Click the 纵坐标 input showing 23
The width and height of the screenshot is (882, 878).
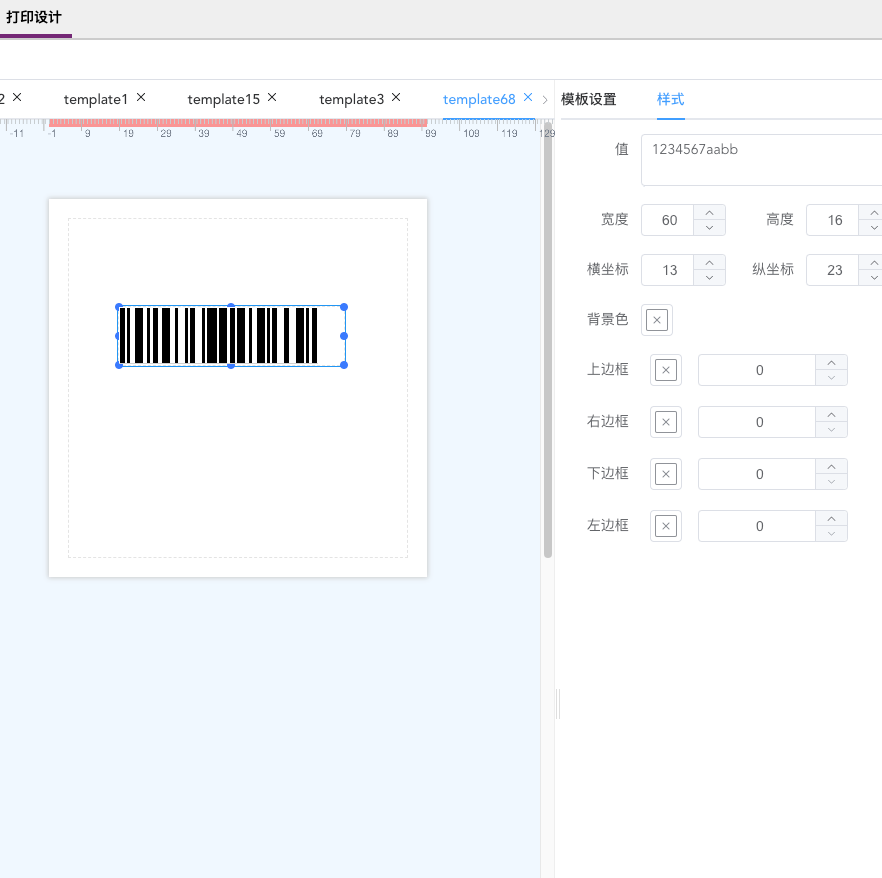pyautogui.click(x=833, y=270)
